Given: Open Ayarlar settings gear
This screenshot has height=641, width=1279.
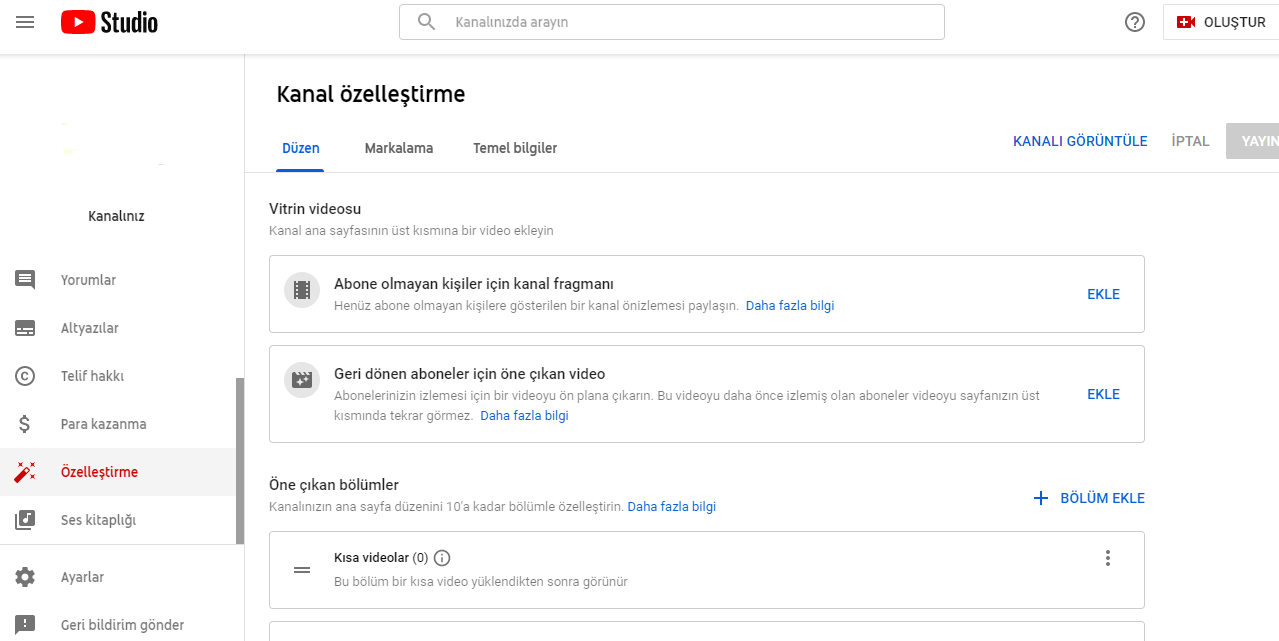Looking at the screenshot, I should click(82, 577).
